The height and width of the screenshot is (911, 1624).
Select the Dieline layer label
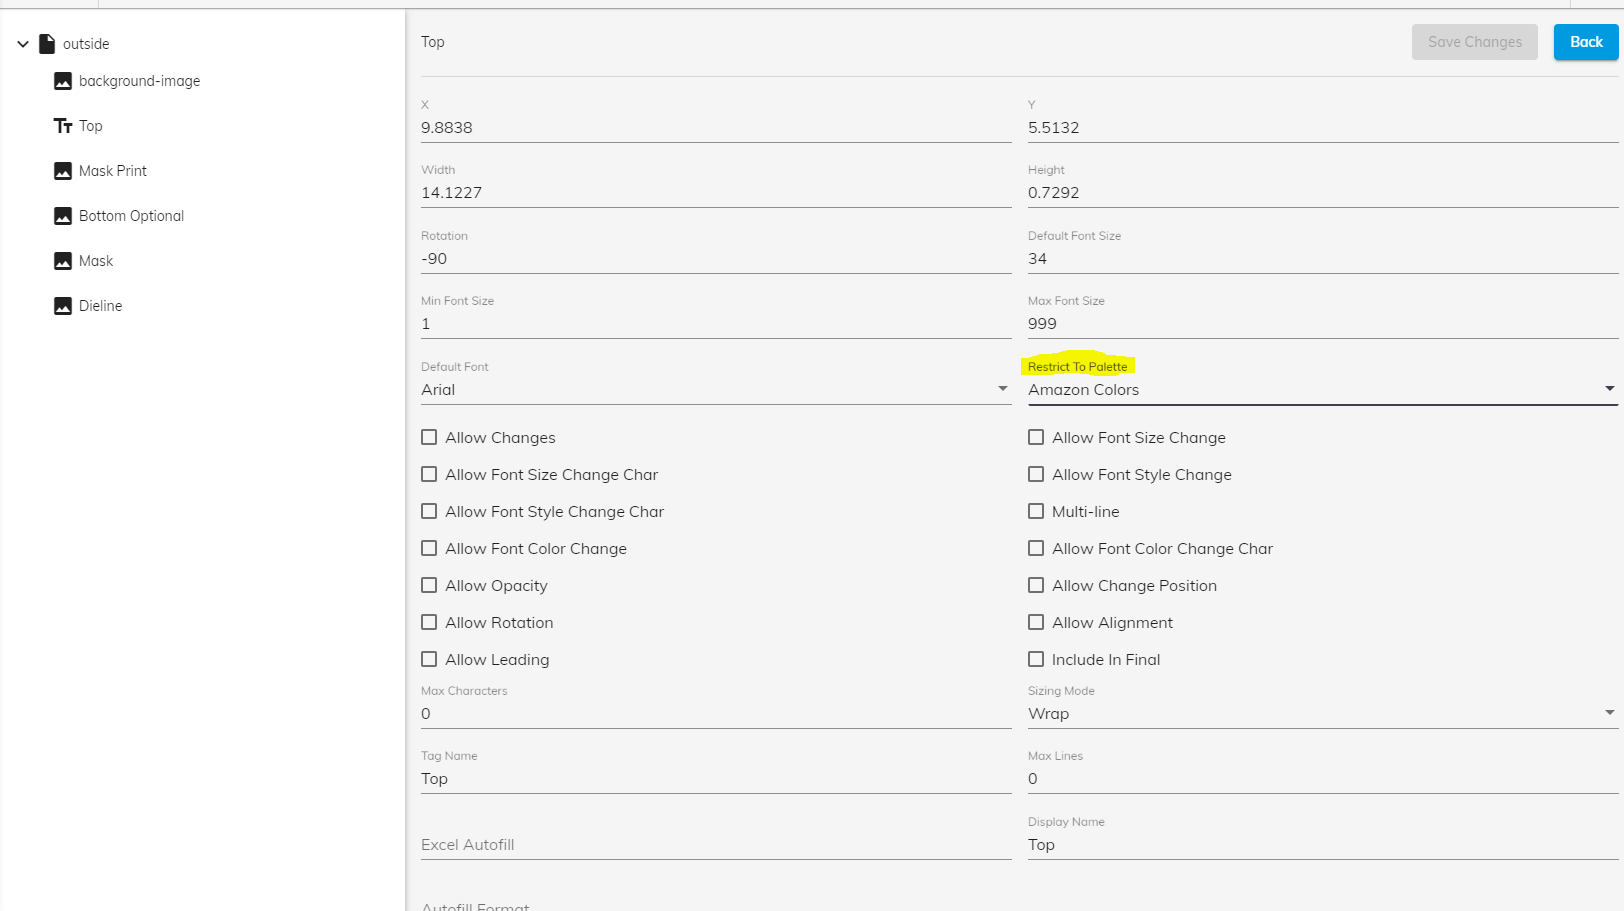(101, 306)
